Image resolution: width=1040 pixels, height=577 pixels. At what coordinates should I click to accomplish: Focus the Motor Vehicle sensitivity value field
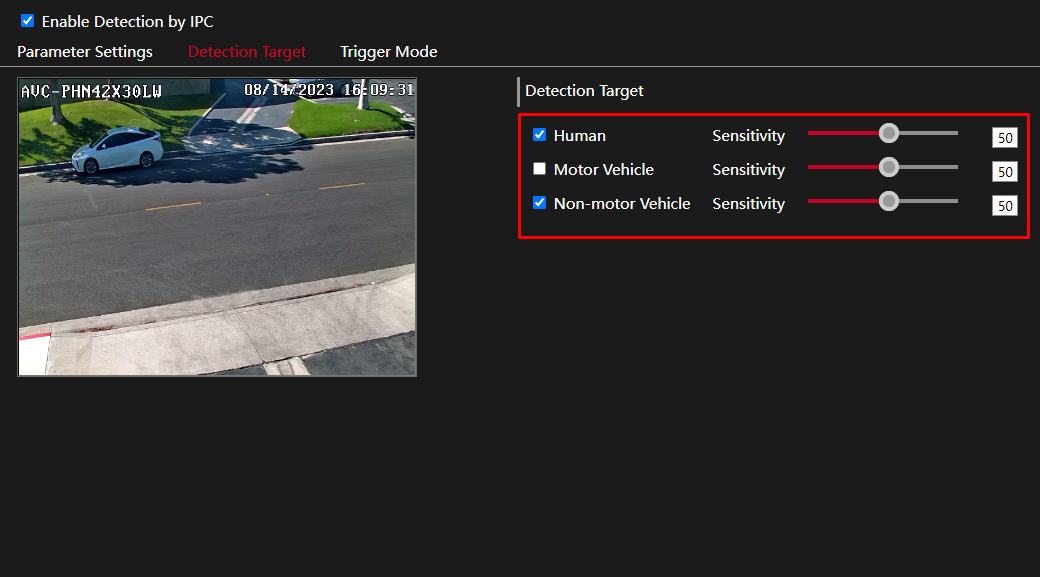click(x=1005, y=171)
